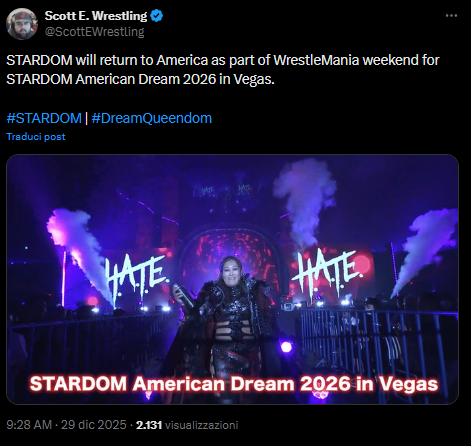
Task: Open Scott E. Wrestling's profile avatar
Action: click(22, 24)
